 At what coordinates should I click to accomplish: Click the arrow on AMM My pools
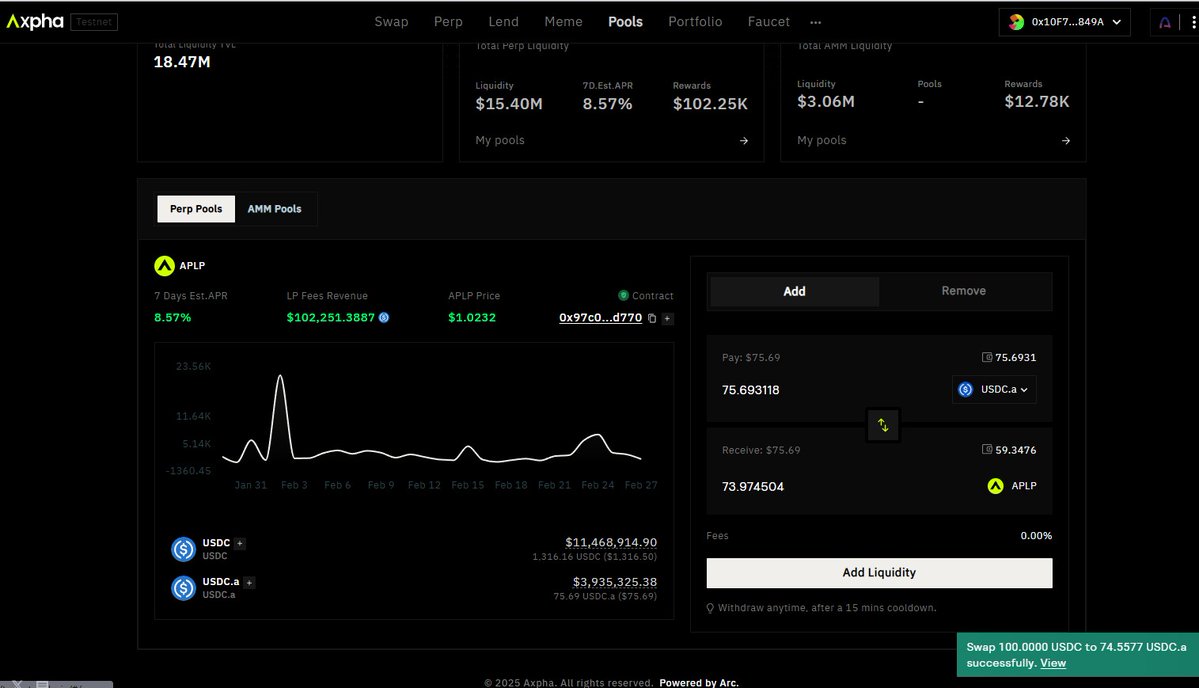point(1066,141)
